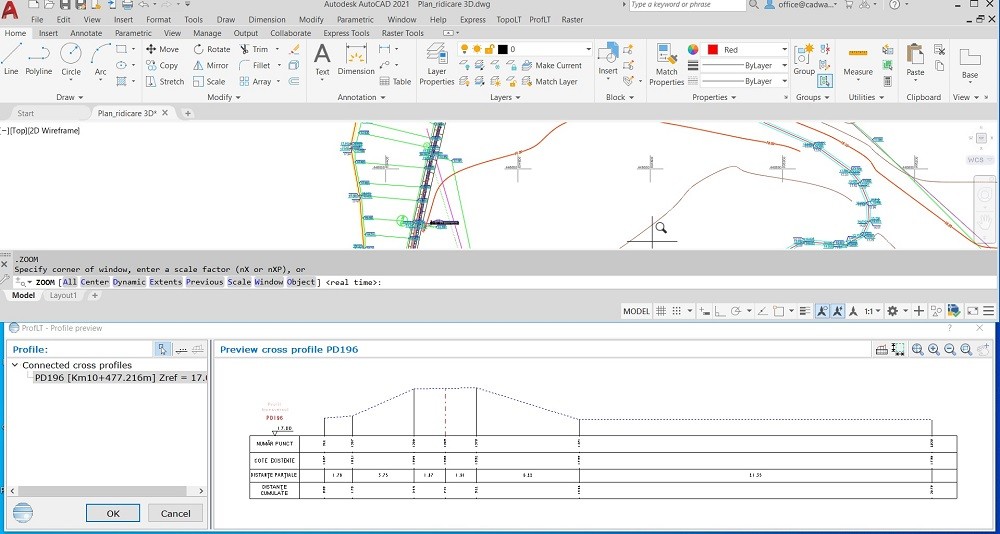Toggle drawing grid display in status bar

coord(661,311)
